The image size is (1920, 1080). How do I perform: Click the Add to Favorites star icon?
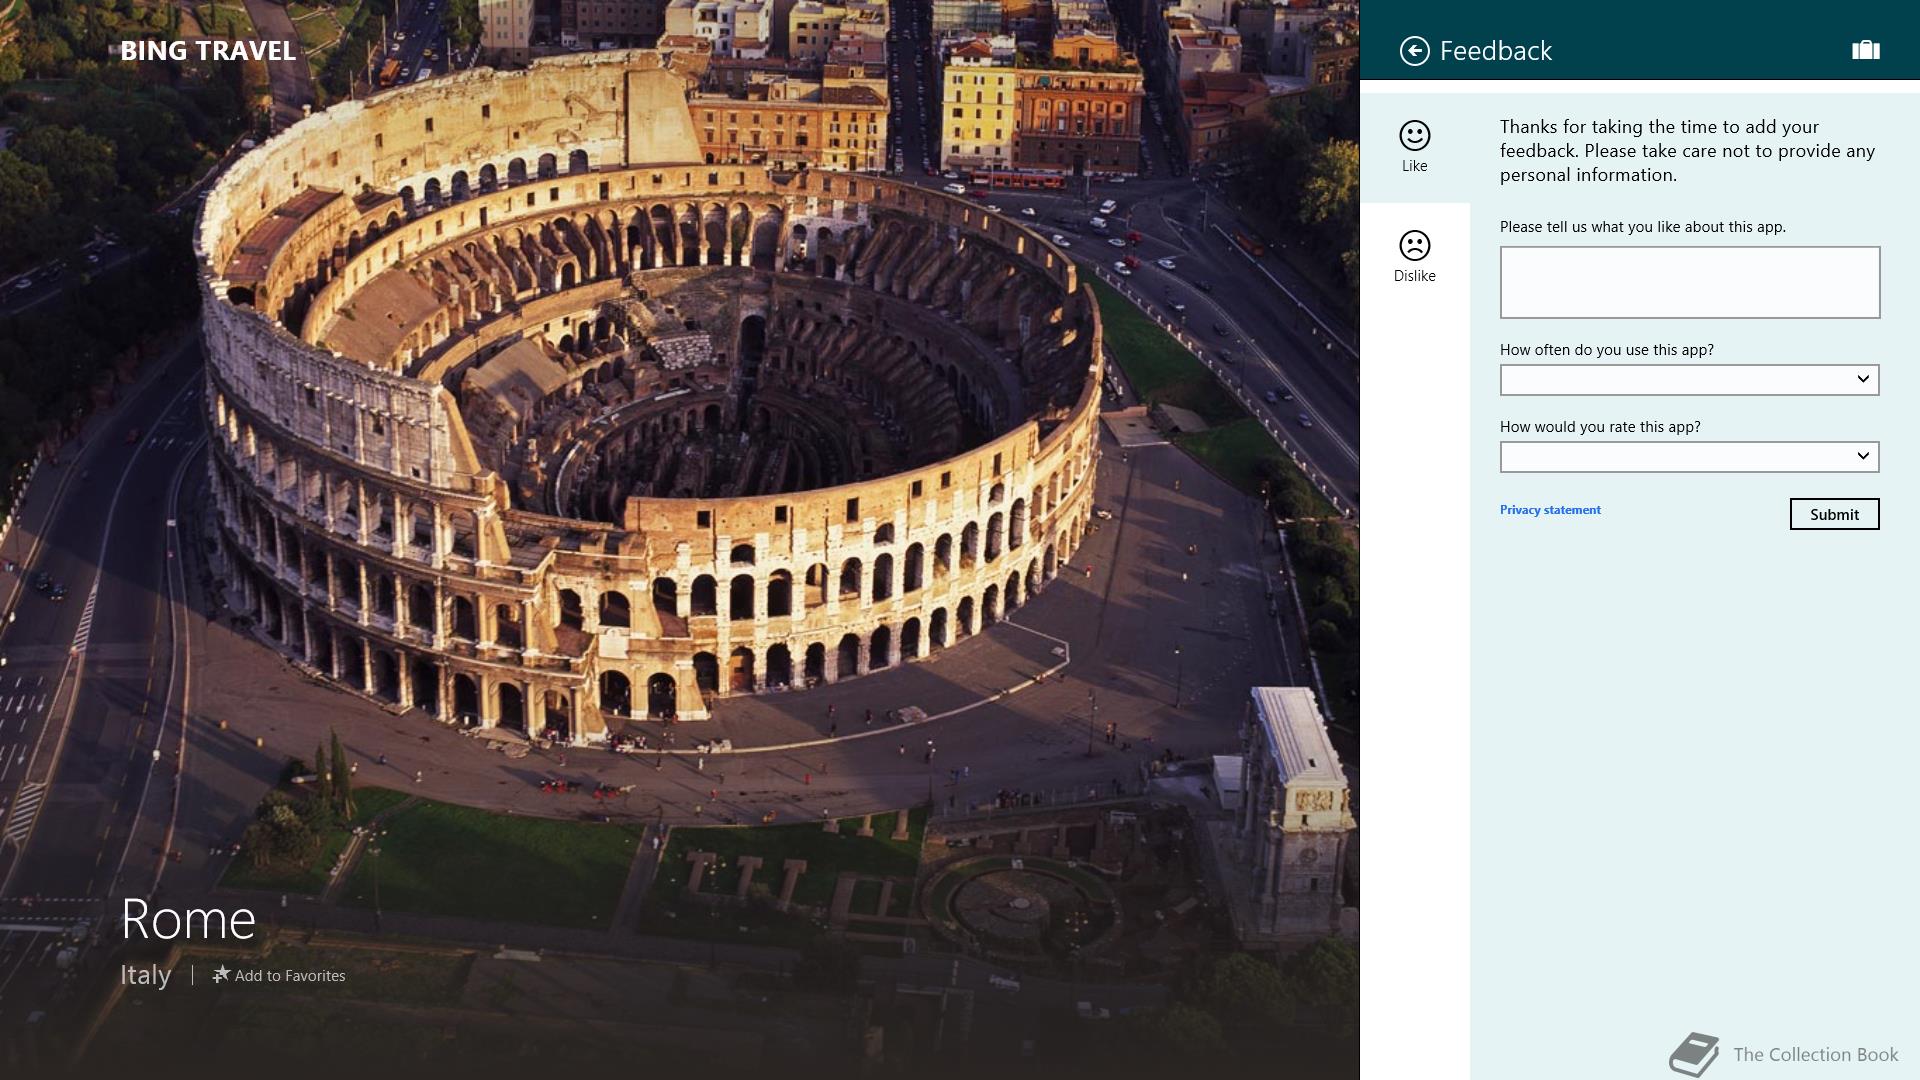coord(221,974)
